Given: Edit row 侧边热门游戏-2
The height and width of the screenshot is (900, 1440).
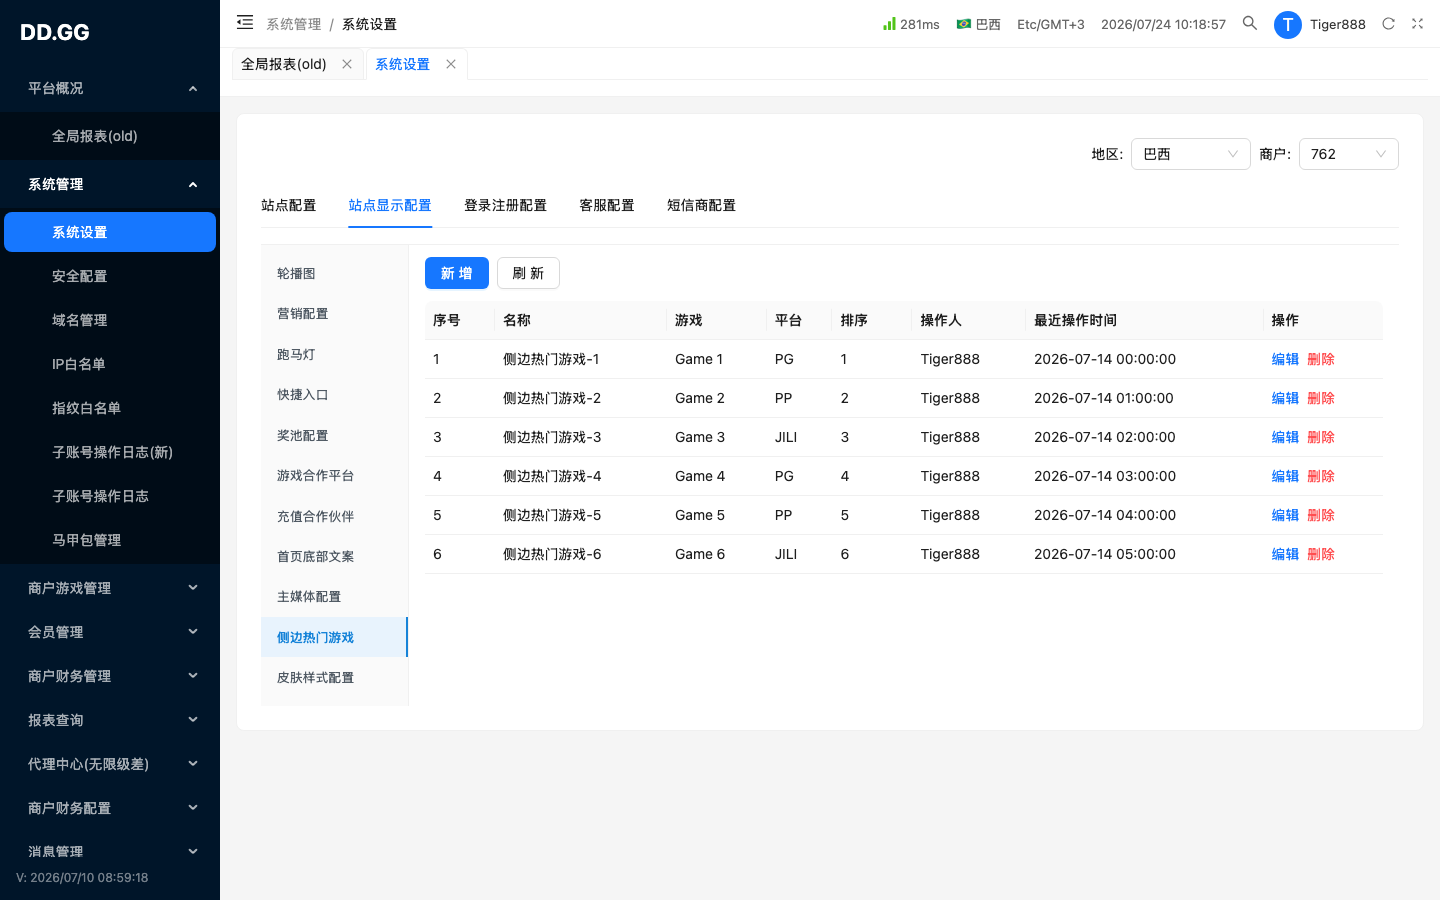Looking at the screenshot, I should tap(1285, 398).
